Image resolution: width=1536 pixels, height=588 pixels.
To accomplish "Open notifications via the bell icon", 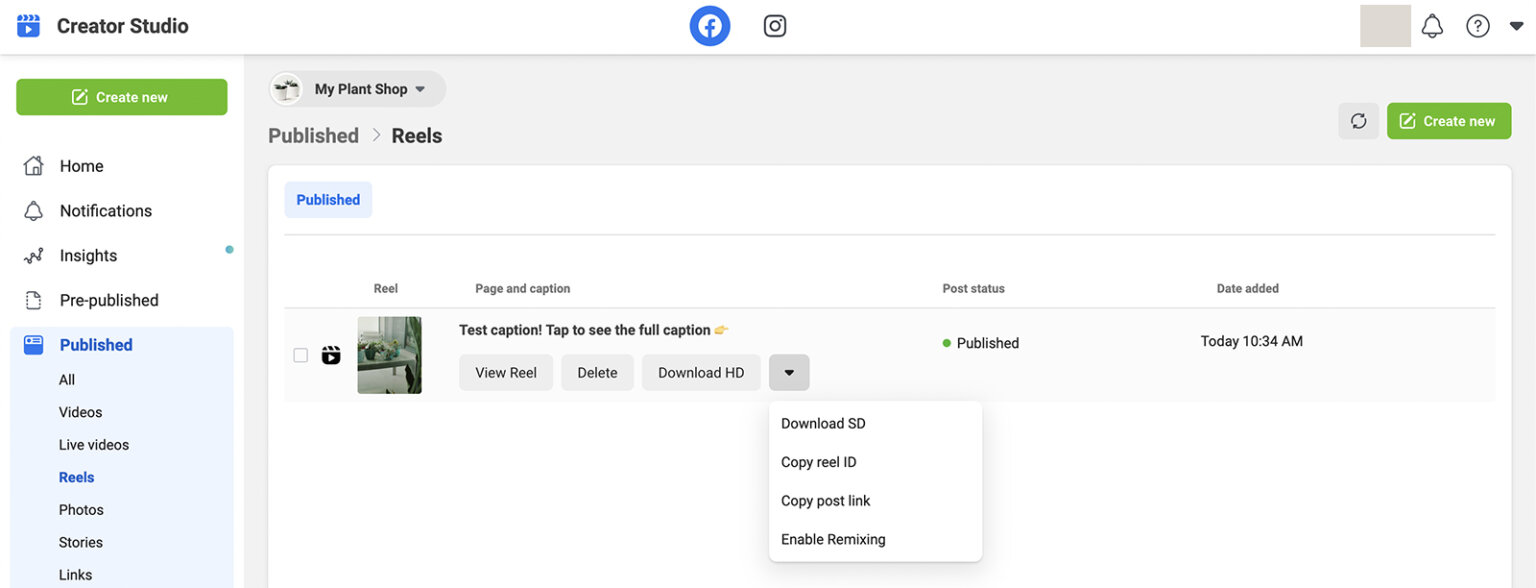I will tap(1432, 26).
